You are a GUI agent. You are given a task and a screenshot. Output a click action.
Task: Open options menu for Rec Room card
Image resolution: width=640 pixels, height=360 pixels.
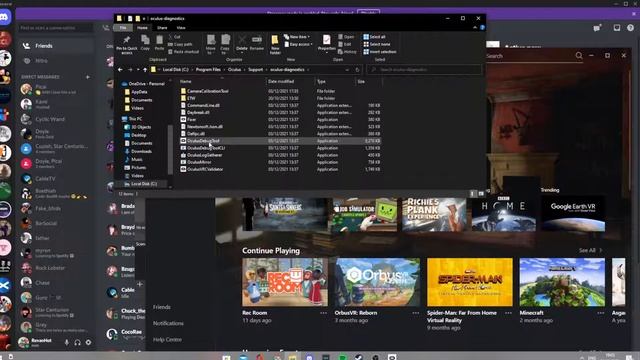click(x=323, y=313)
